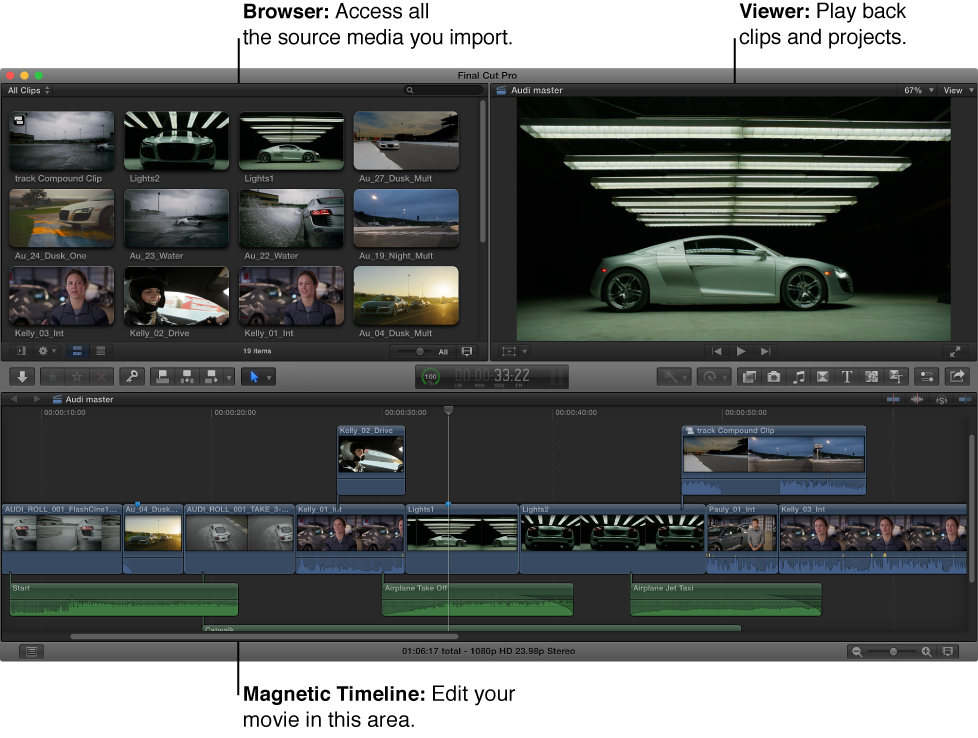978x738 pixels.
Task: Reject the selection with red X button
Action: (x=102, y=377)
